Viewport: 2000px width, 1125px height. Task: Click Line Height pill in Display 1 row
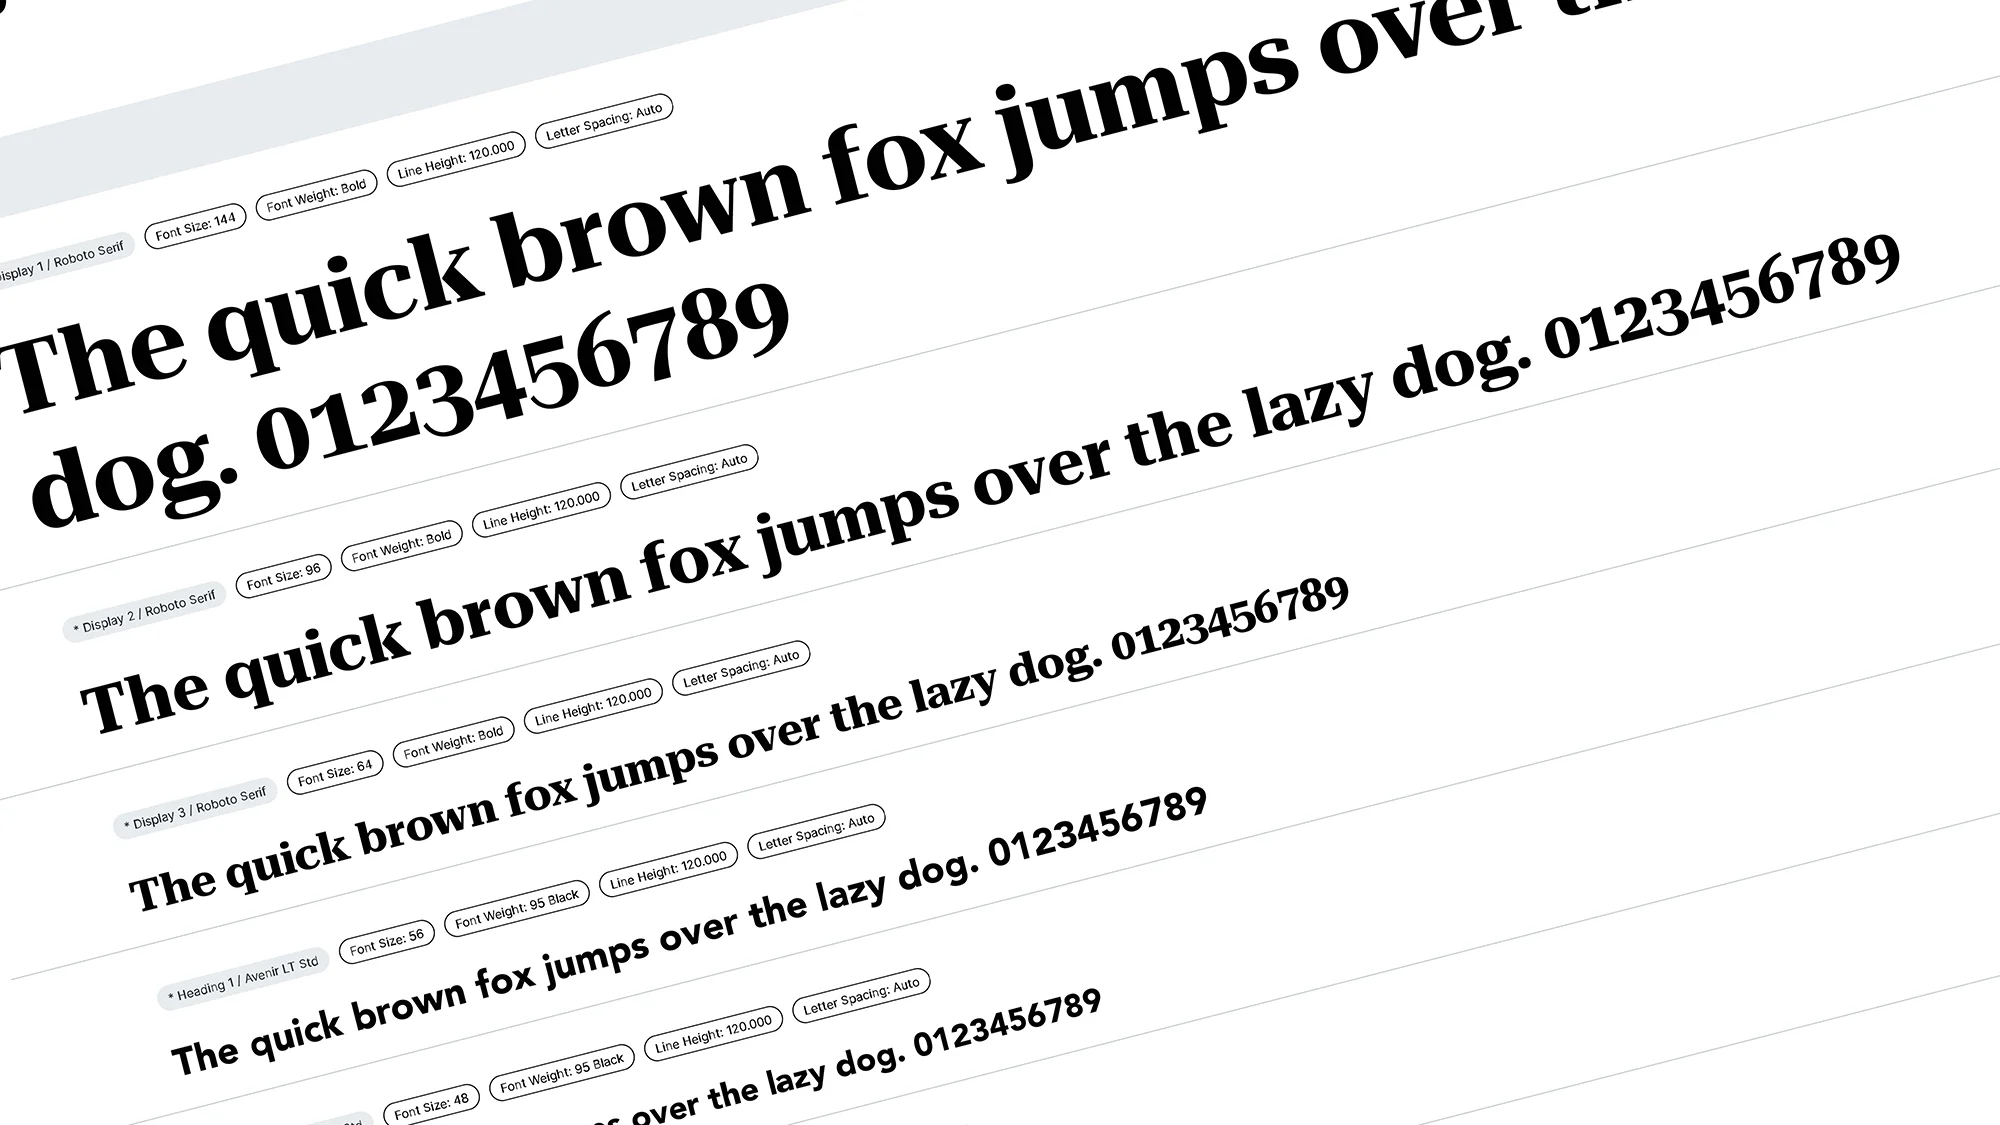pos(456,159)
